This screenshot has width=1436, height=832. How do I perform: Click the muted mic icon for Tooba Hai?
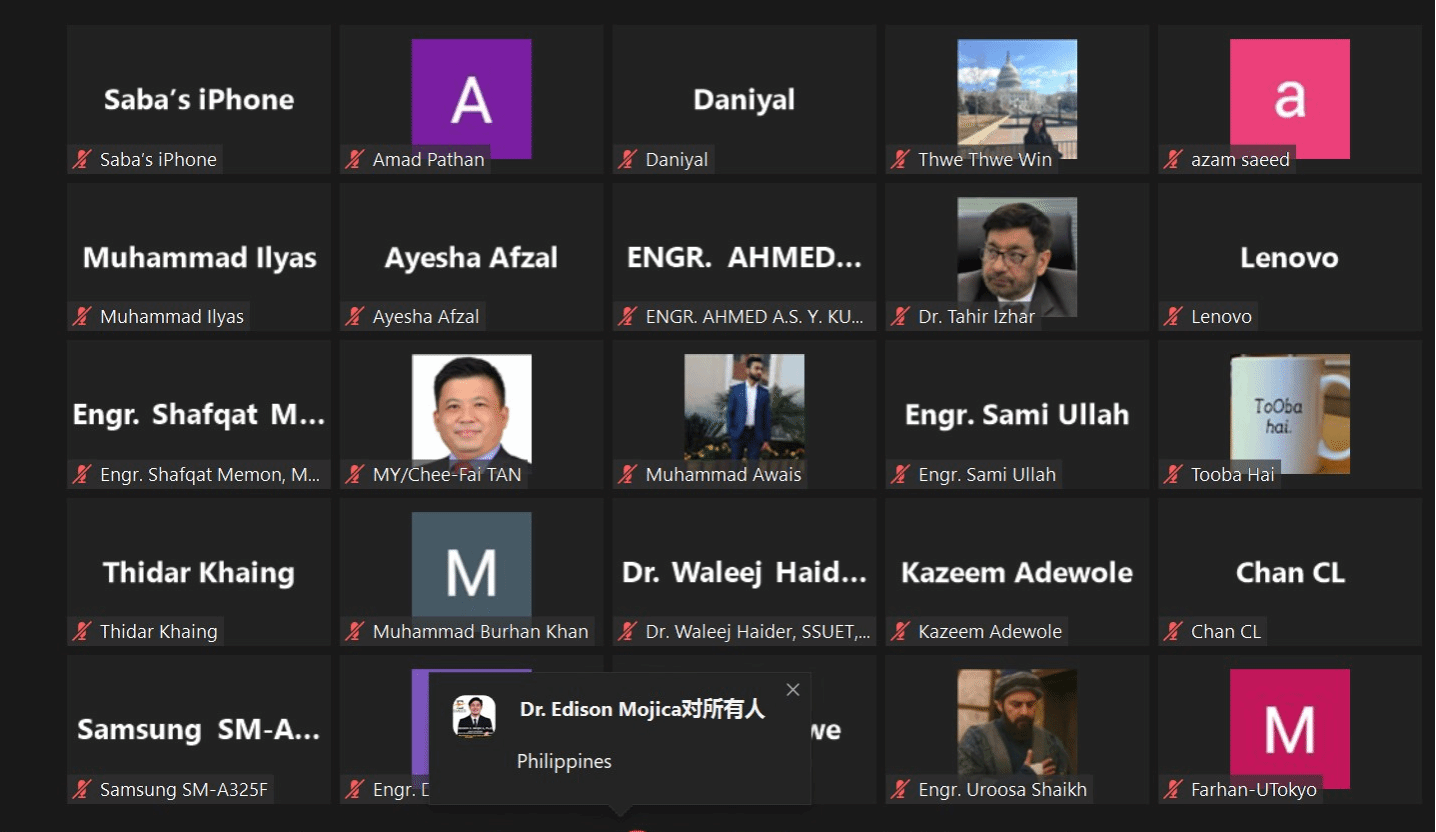[x=1173, y=474]
